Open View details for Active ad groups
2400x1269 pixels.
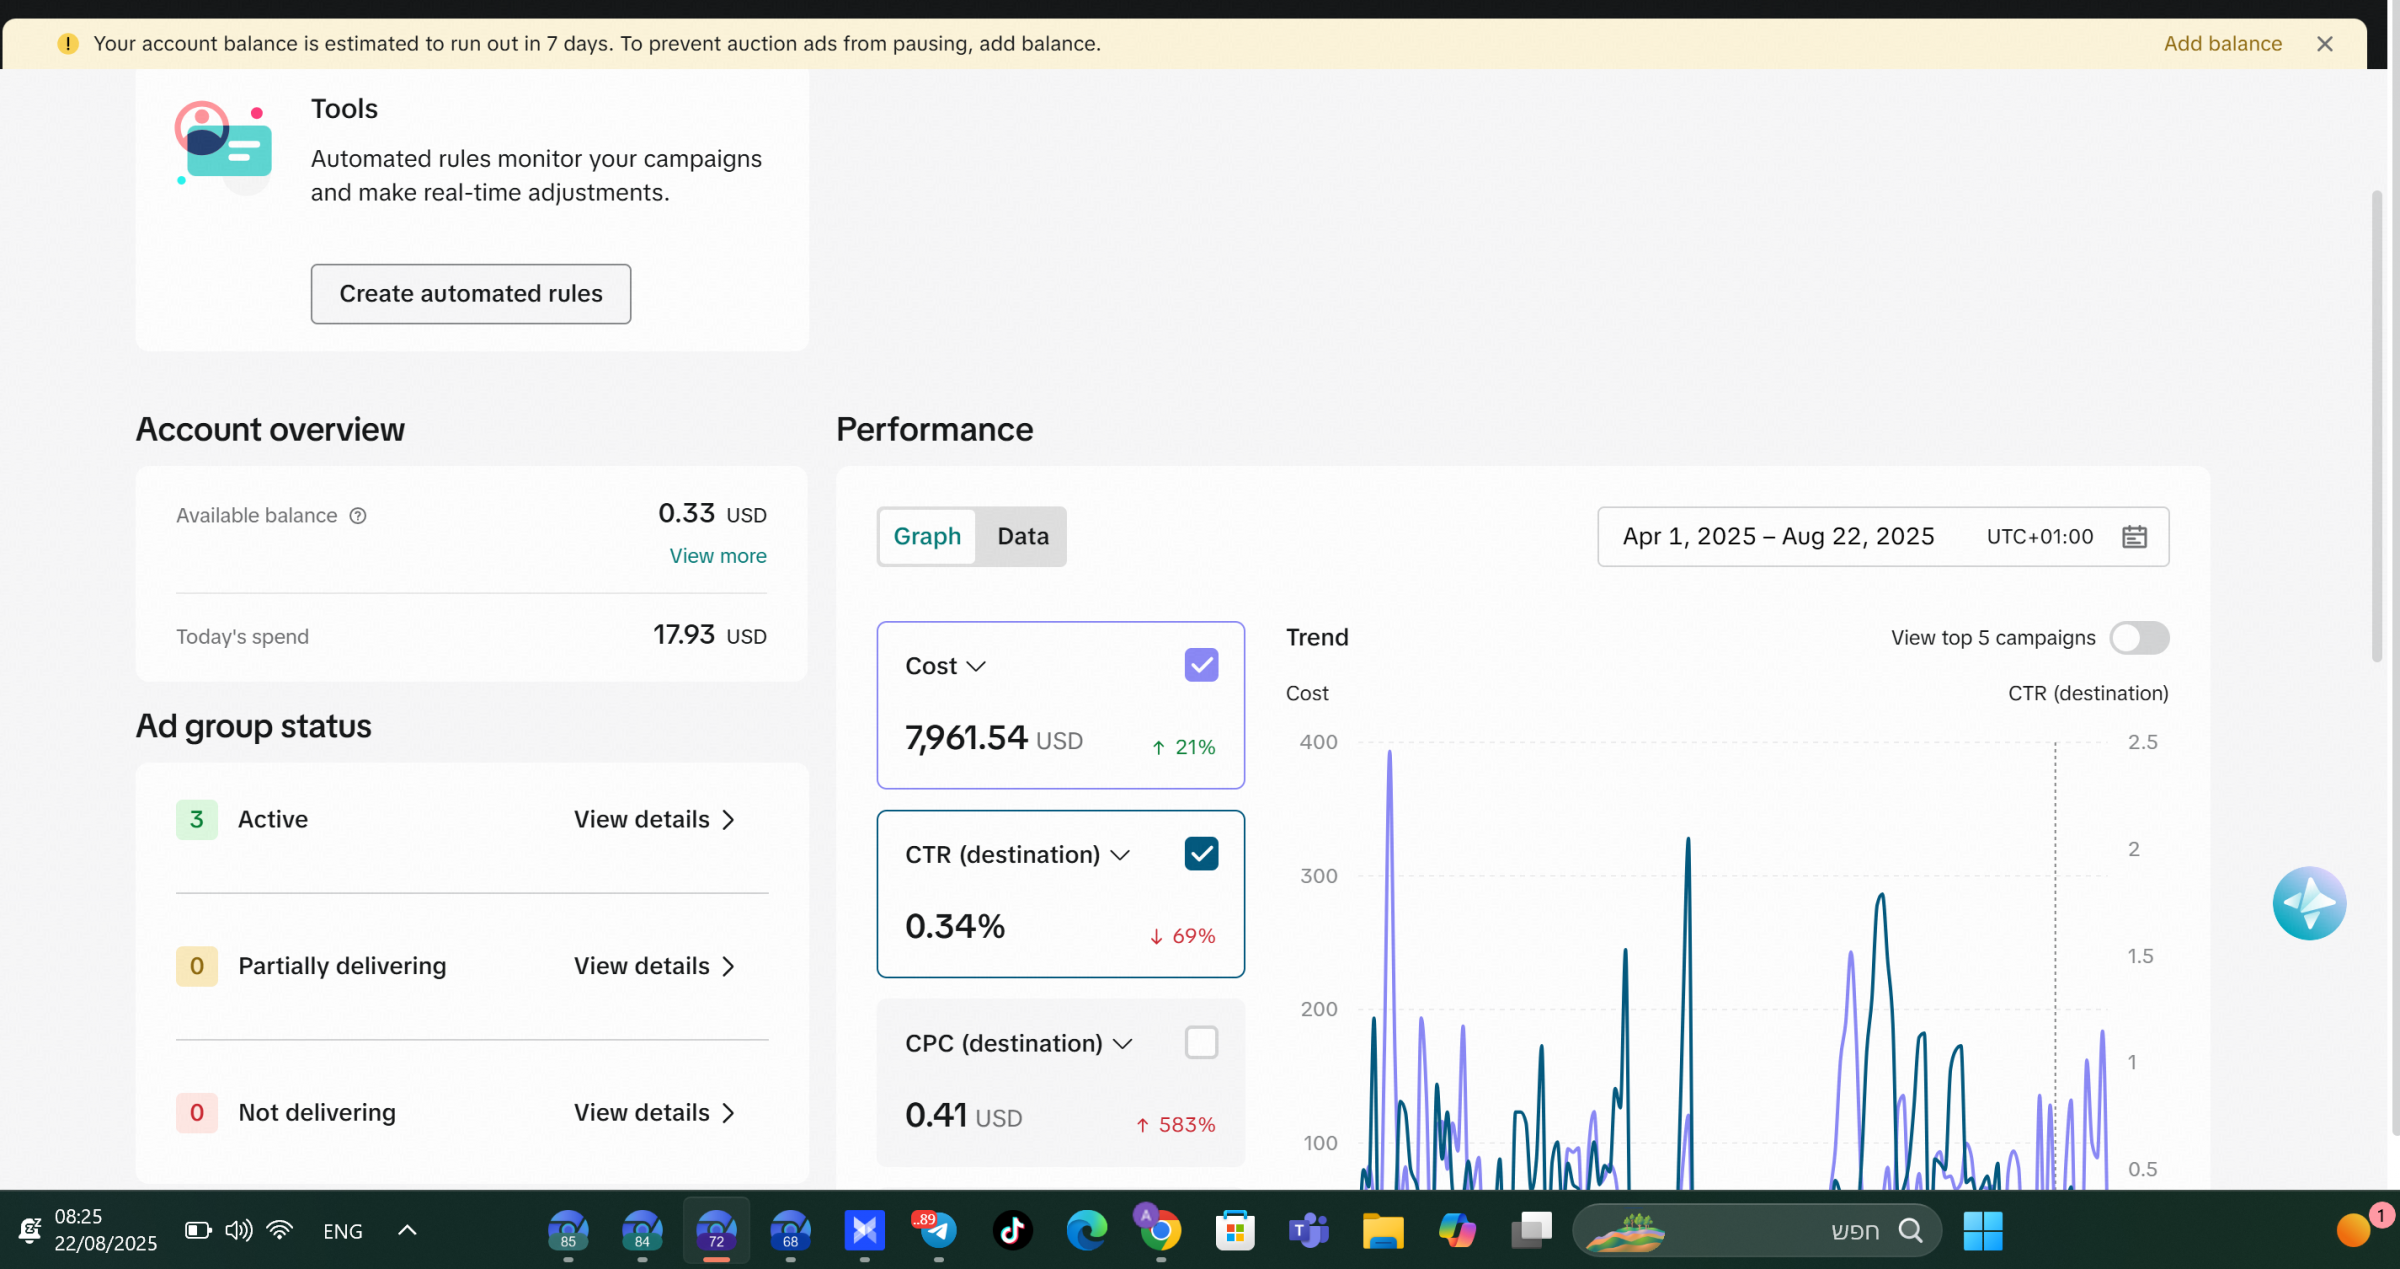(655, 820)
